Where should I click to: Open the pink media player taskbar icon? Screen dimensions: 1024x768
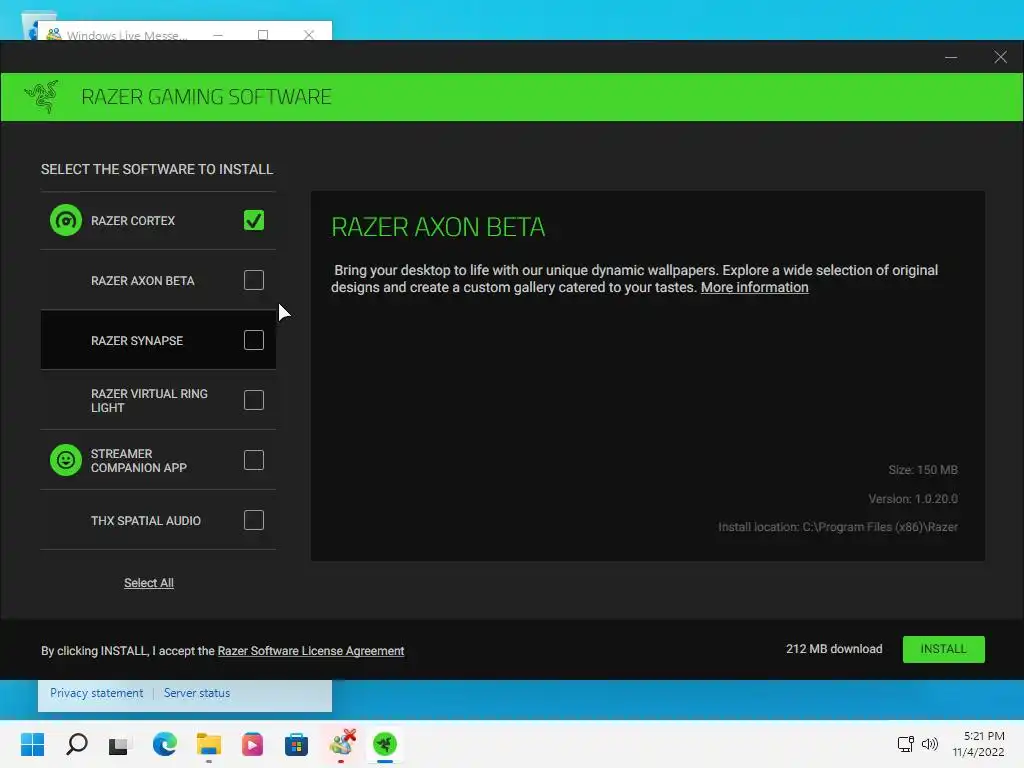[x=252, y=744]
